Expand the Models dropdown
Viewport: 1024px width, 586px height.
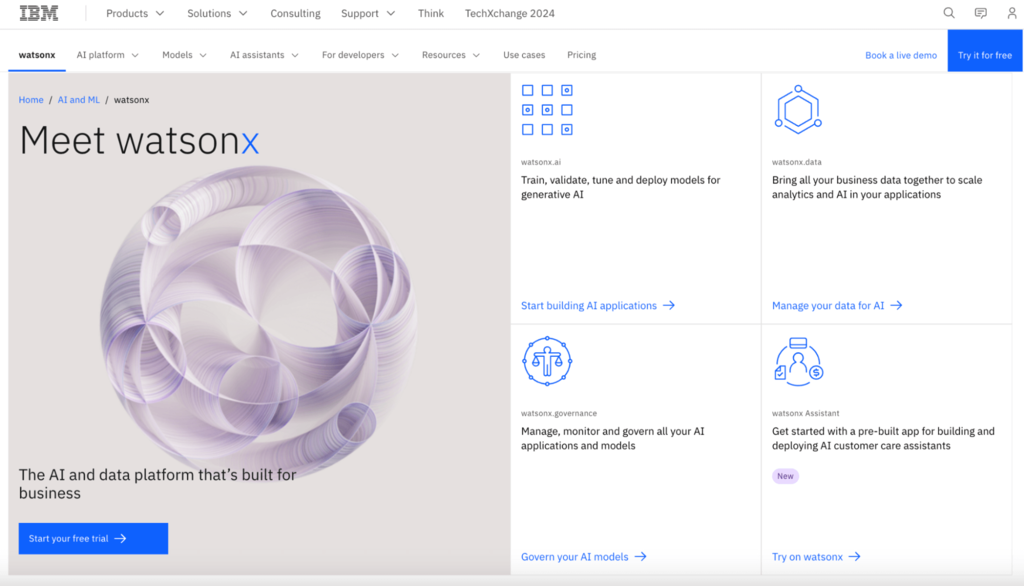[183, 55]
